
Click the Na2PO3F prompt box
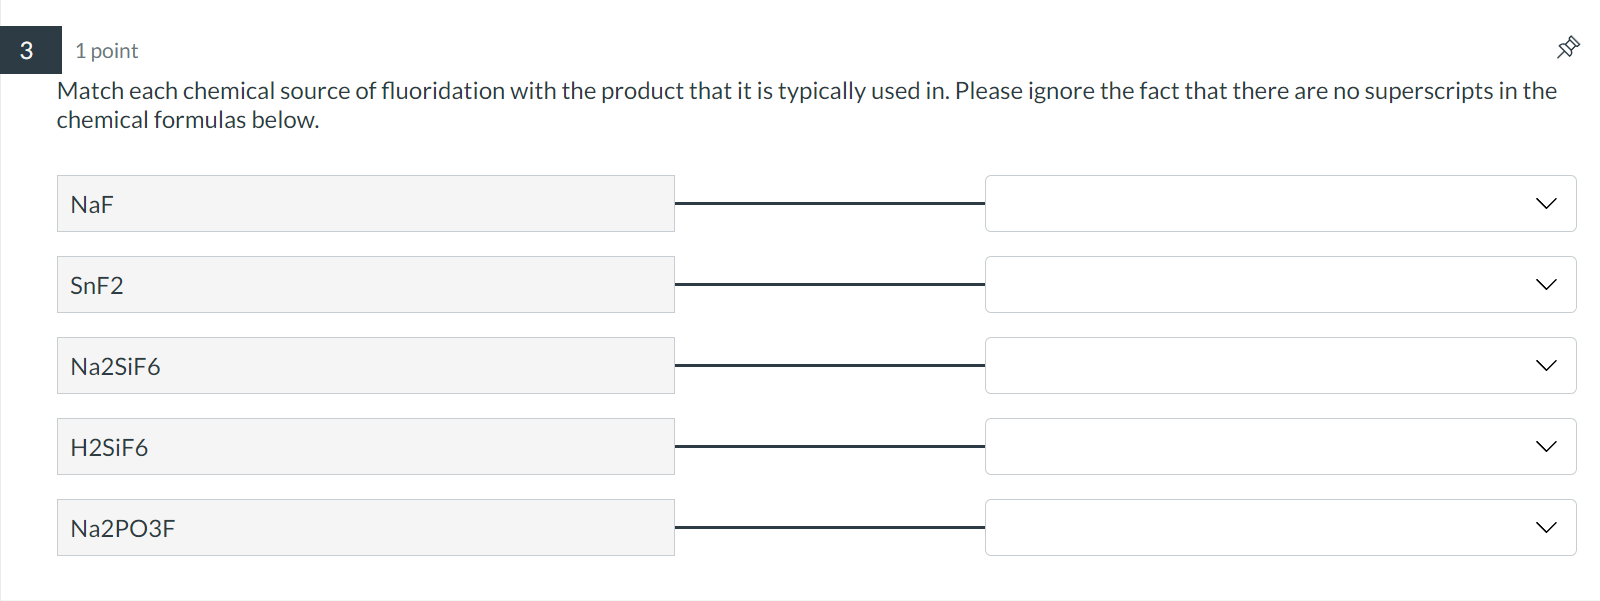point(365,528)
